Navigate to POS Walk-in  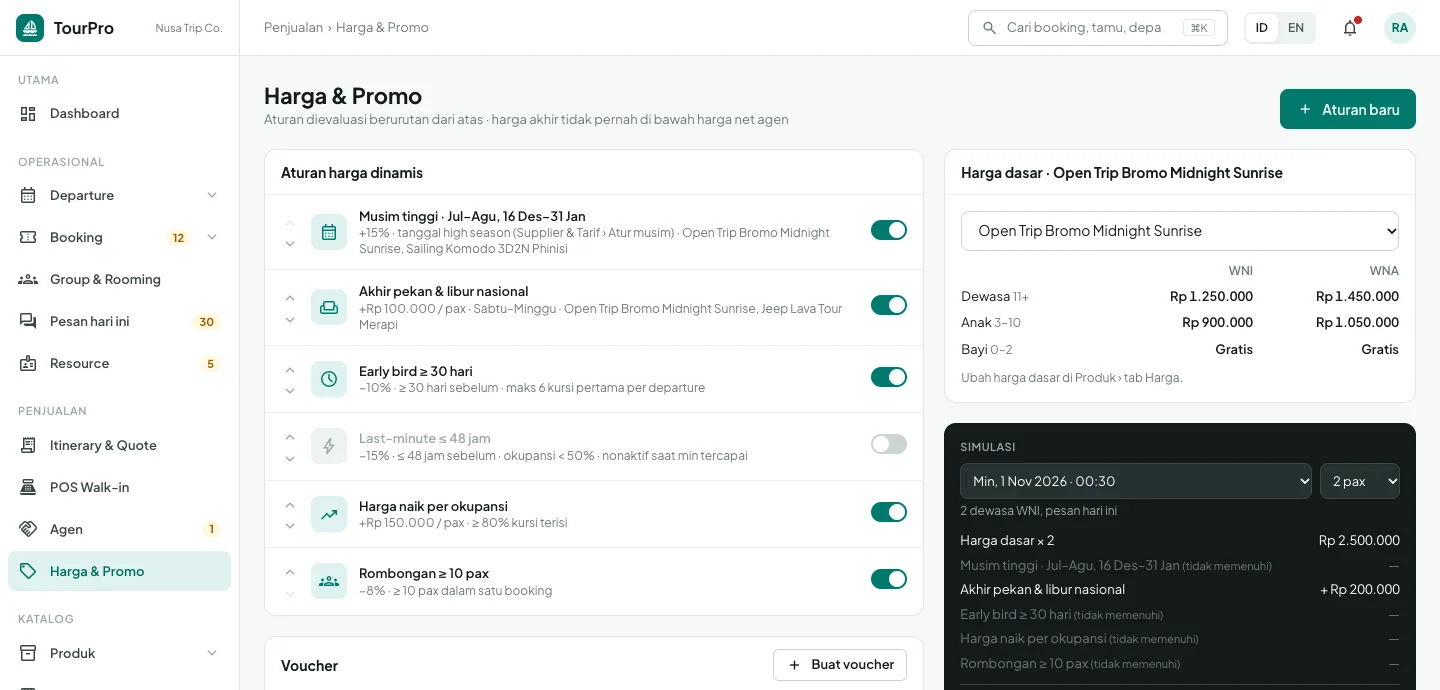pos(119,487)
